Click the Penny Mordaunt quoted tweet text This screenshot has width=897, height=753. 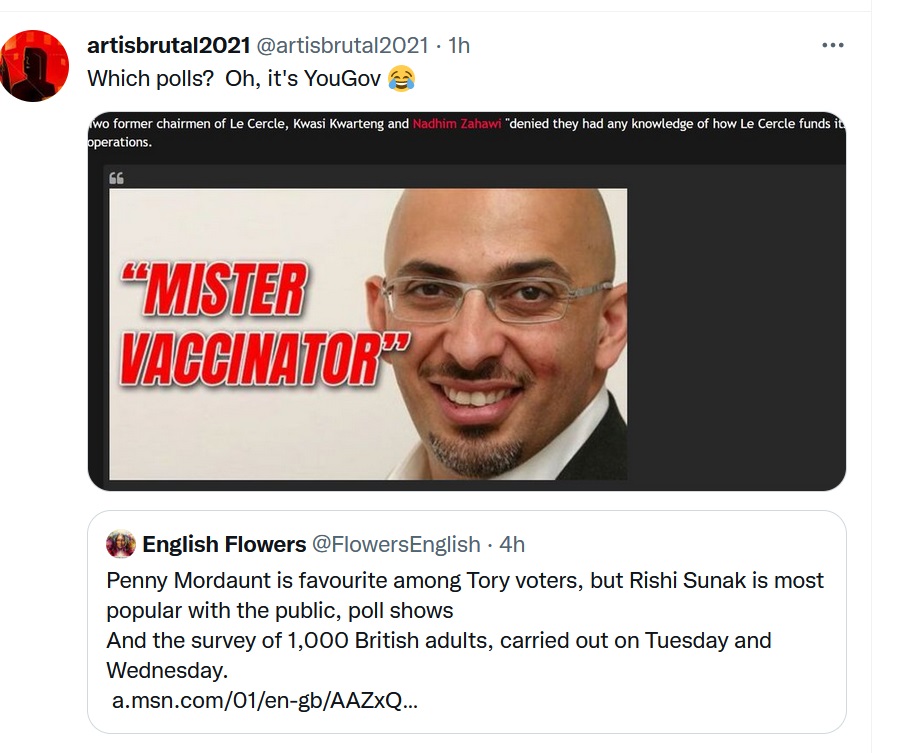click(x=465, y=595)
